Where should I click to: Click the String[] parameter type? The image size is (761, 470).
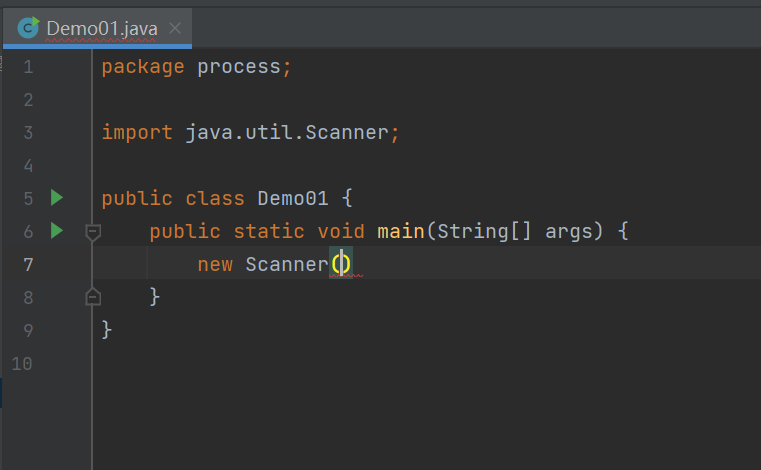(484, 231)
